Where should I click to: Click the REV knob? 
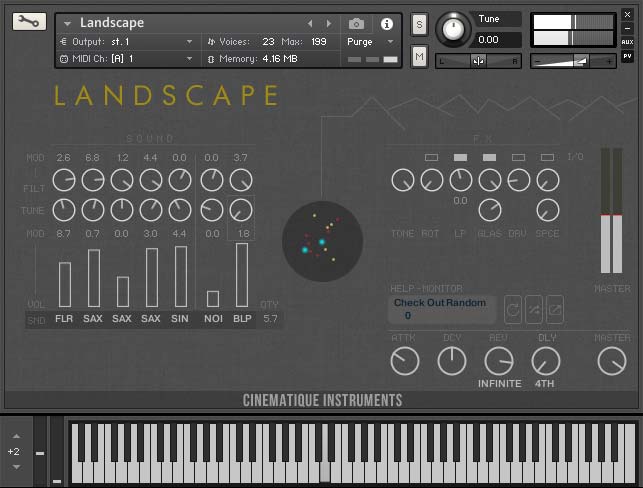click(499, 361)
